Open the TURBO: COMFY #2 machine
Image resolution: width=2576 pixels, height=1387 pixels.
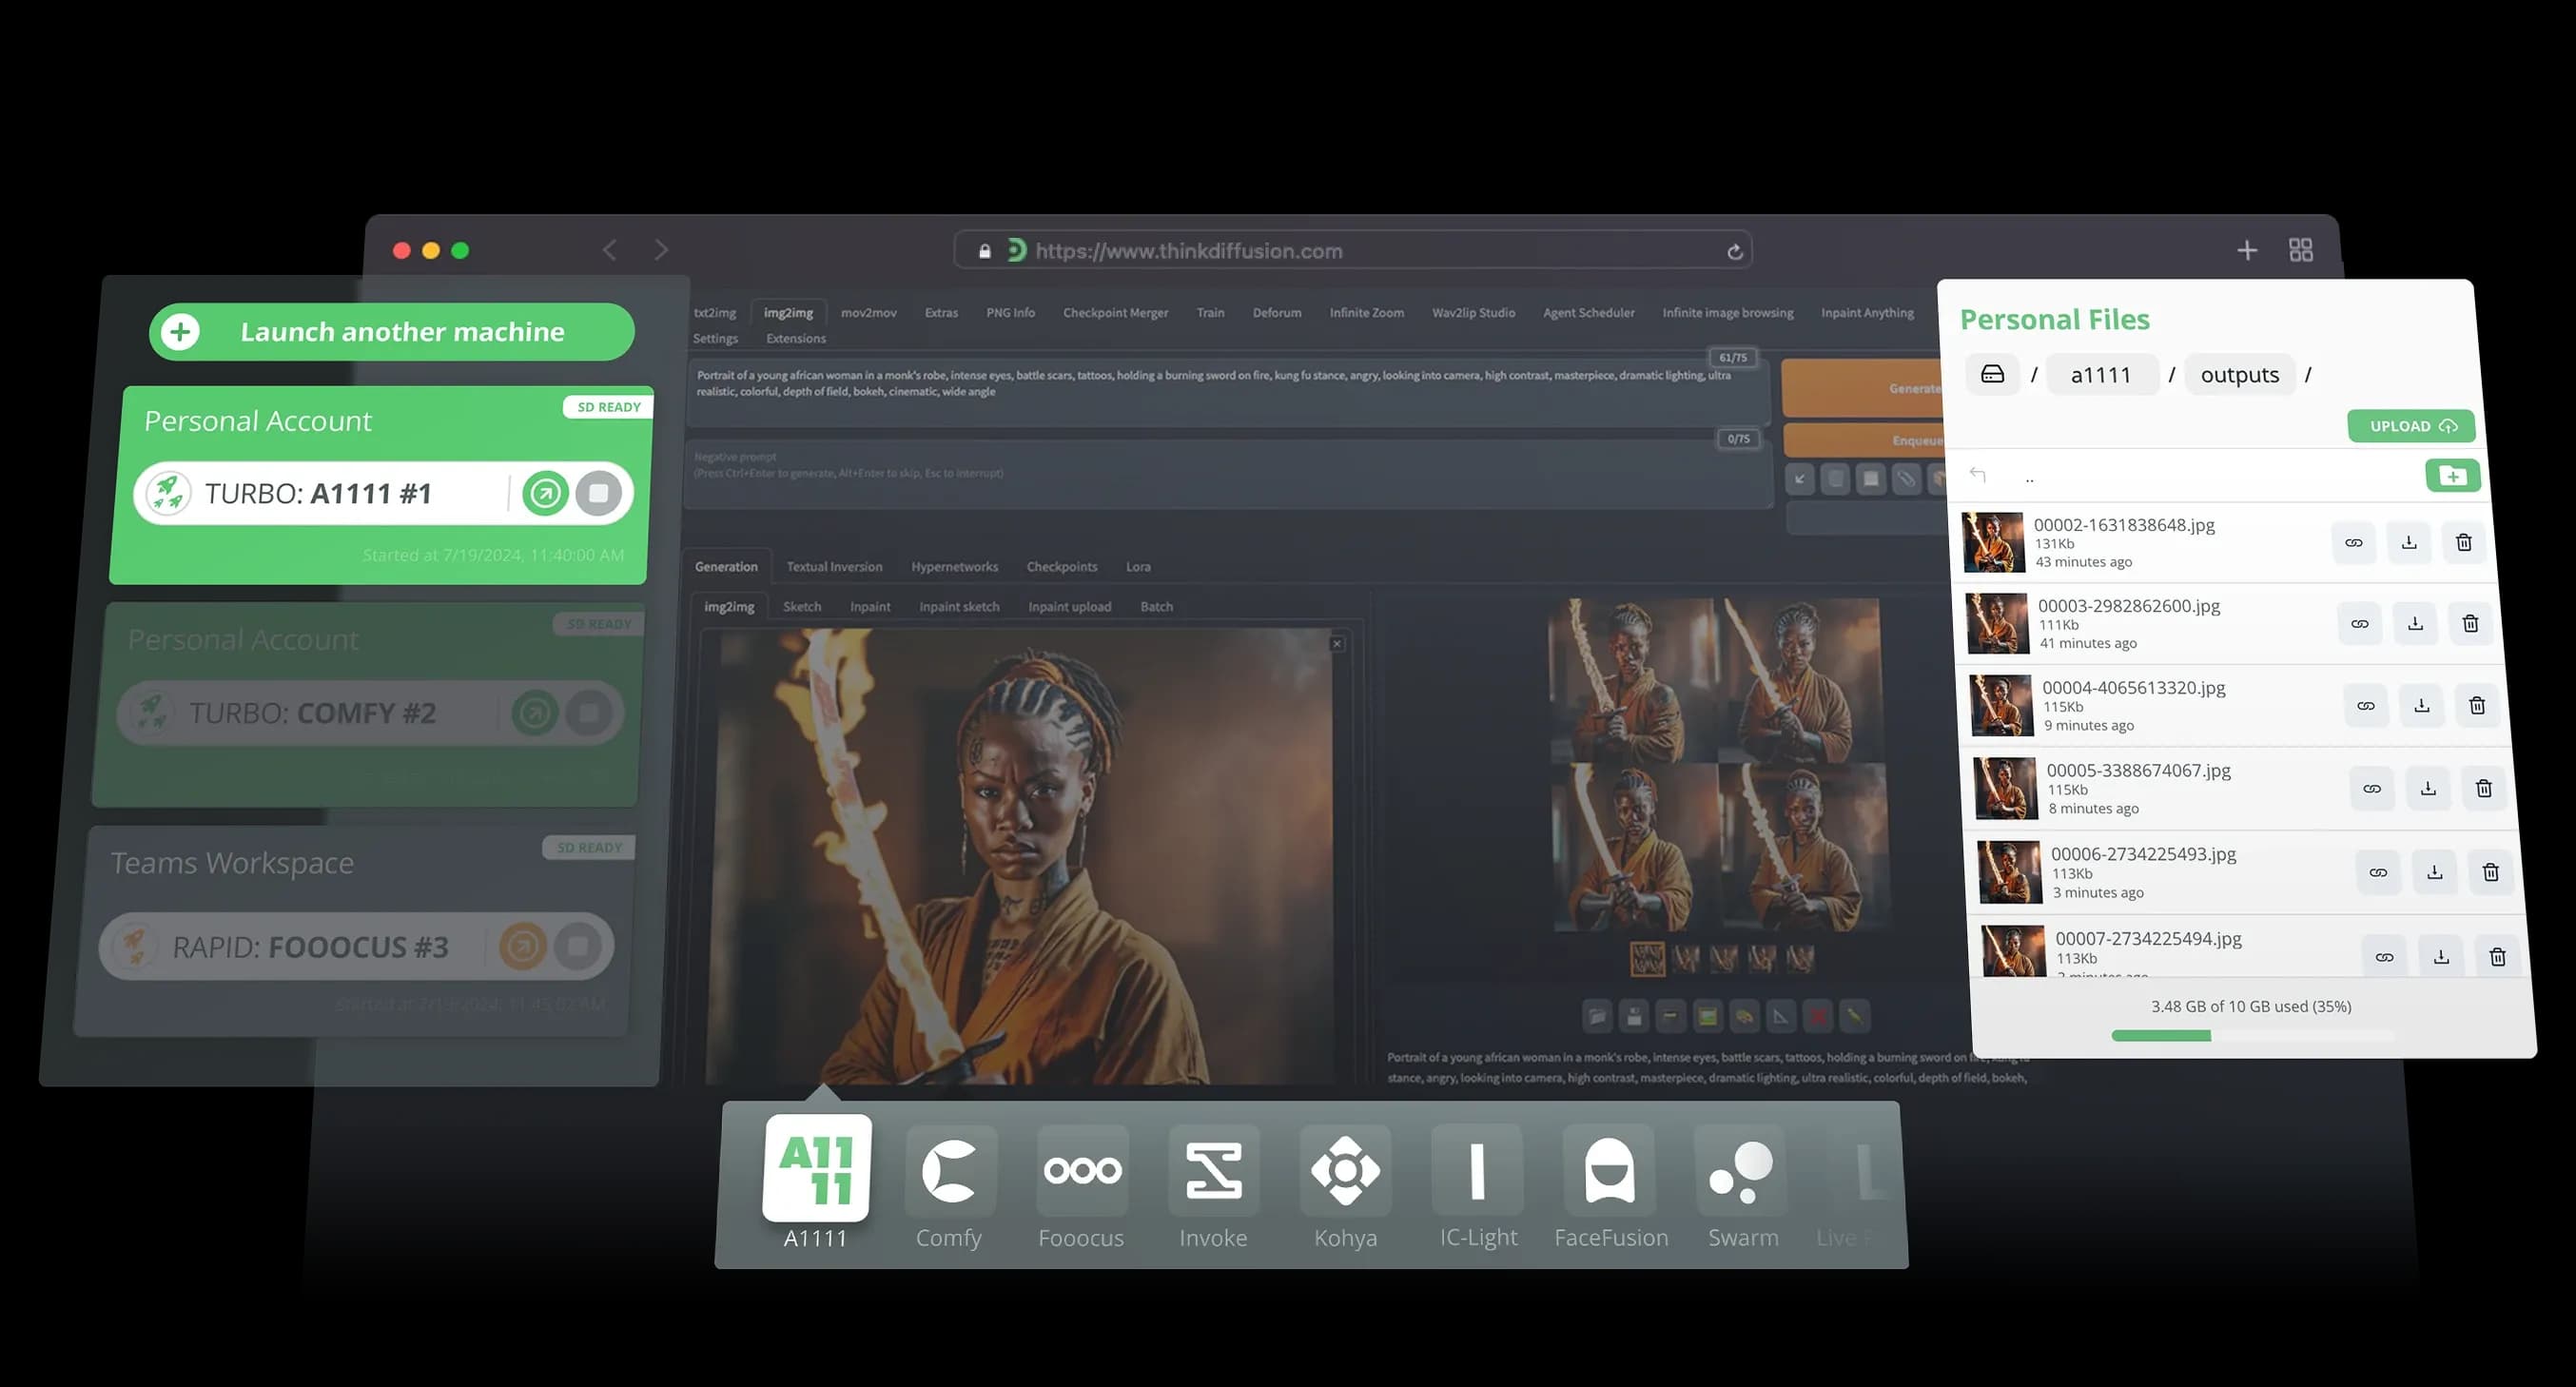click(x=534, y=713)
